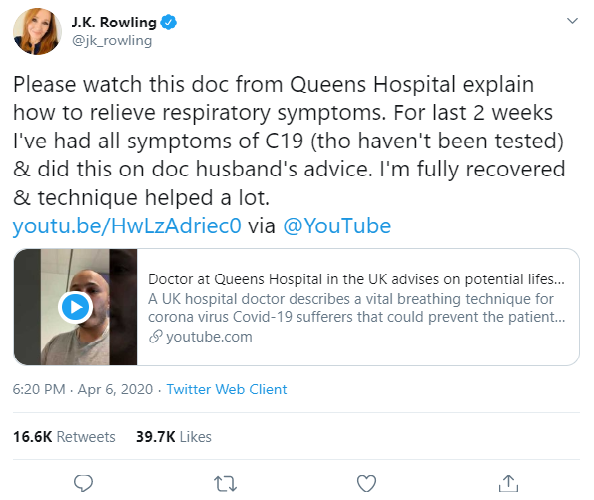Click the J.K. Rowling display name

tap(114, 22)
